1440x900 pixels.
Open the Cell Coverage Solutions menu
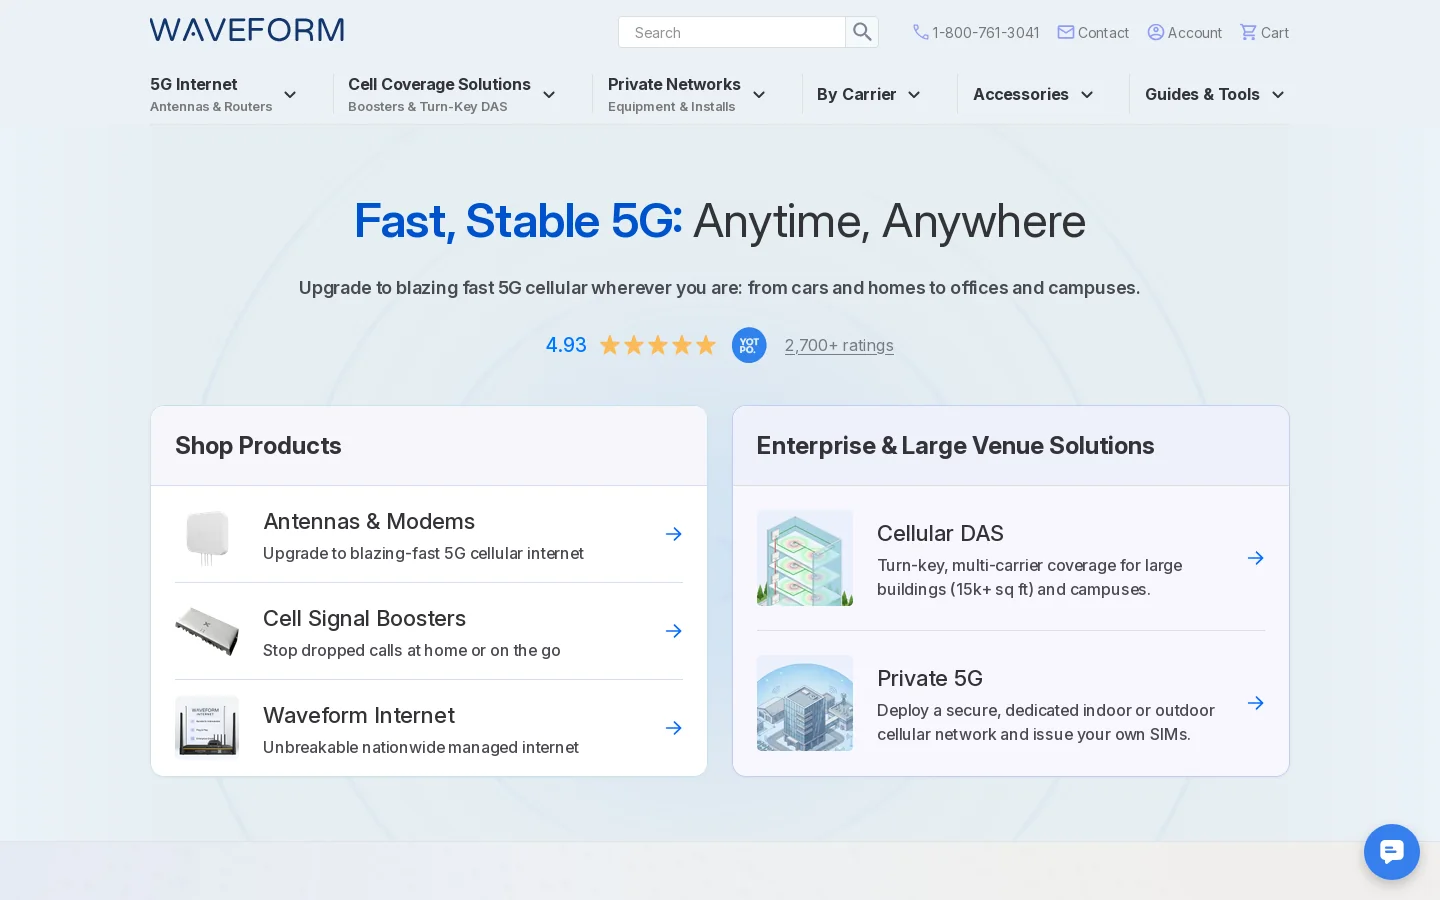point(439,94)
